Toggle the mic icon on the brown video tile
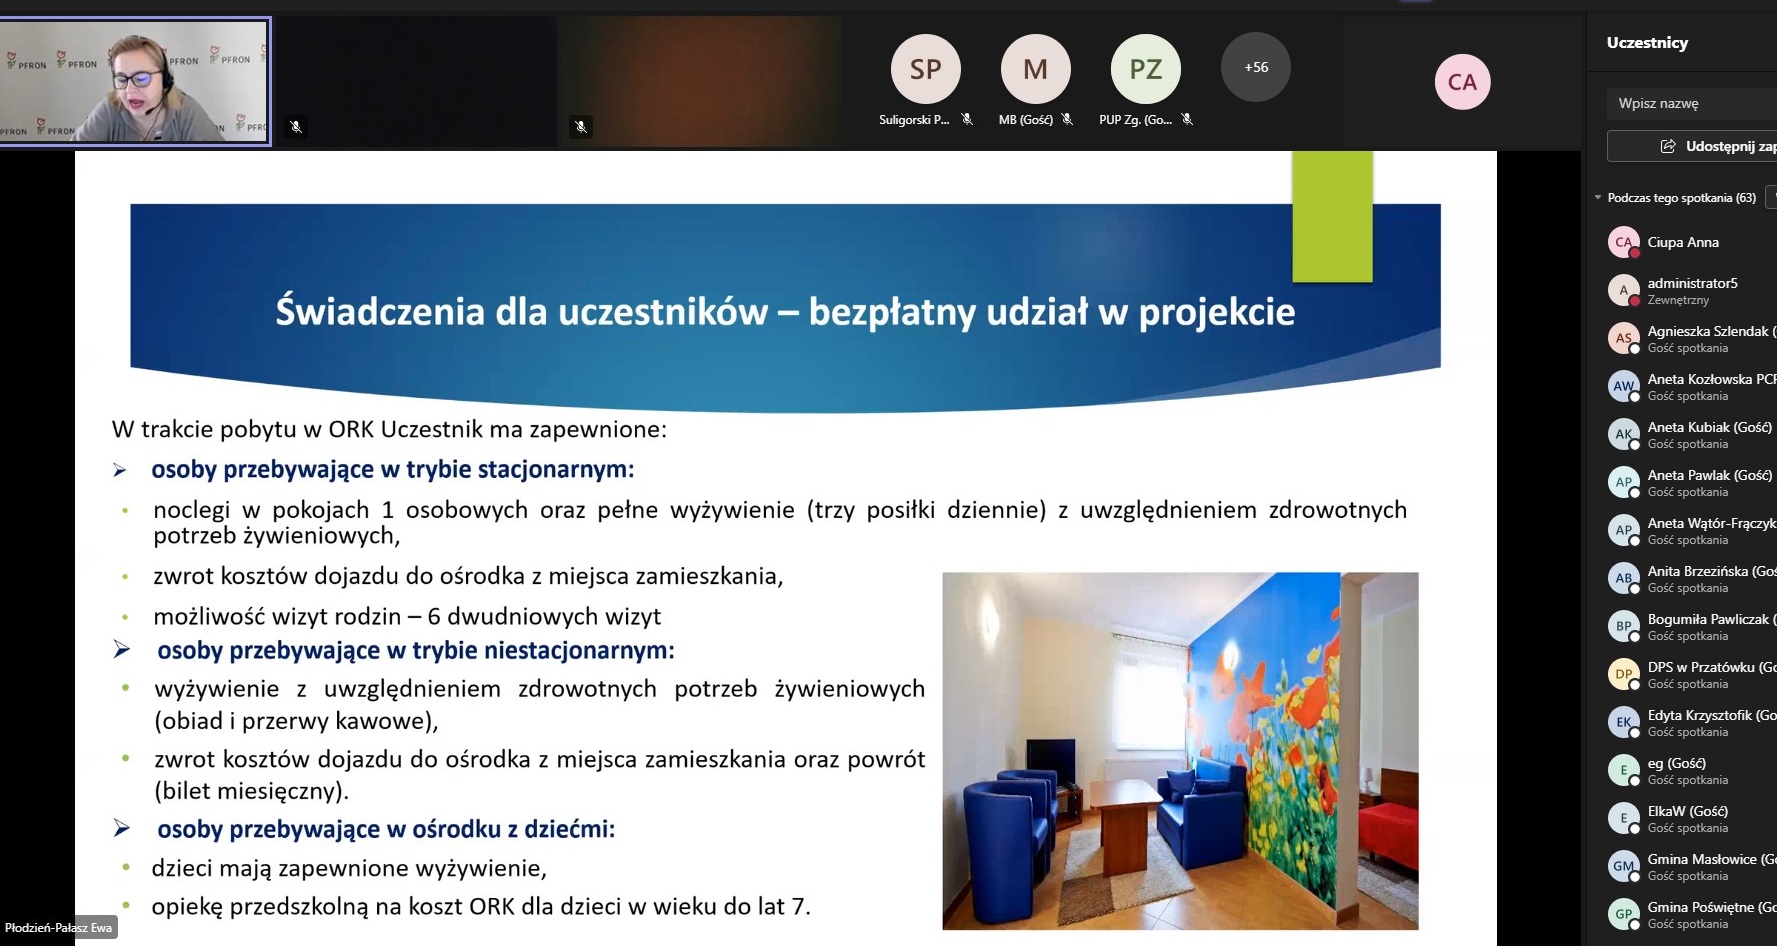1777x946 pixels. 581,127
